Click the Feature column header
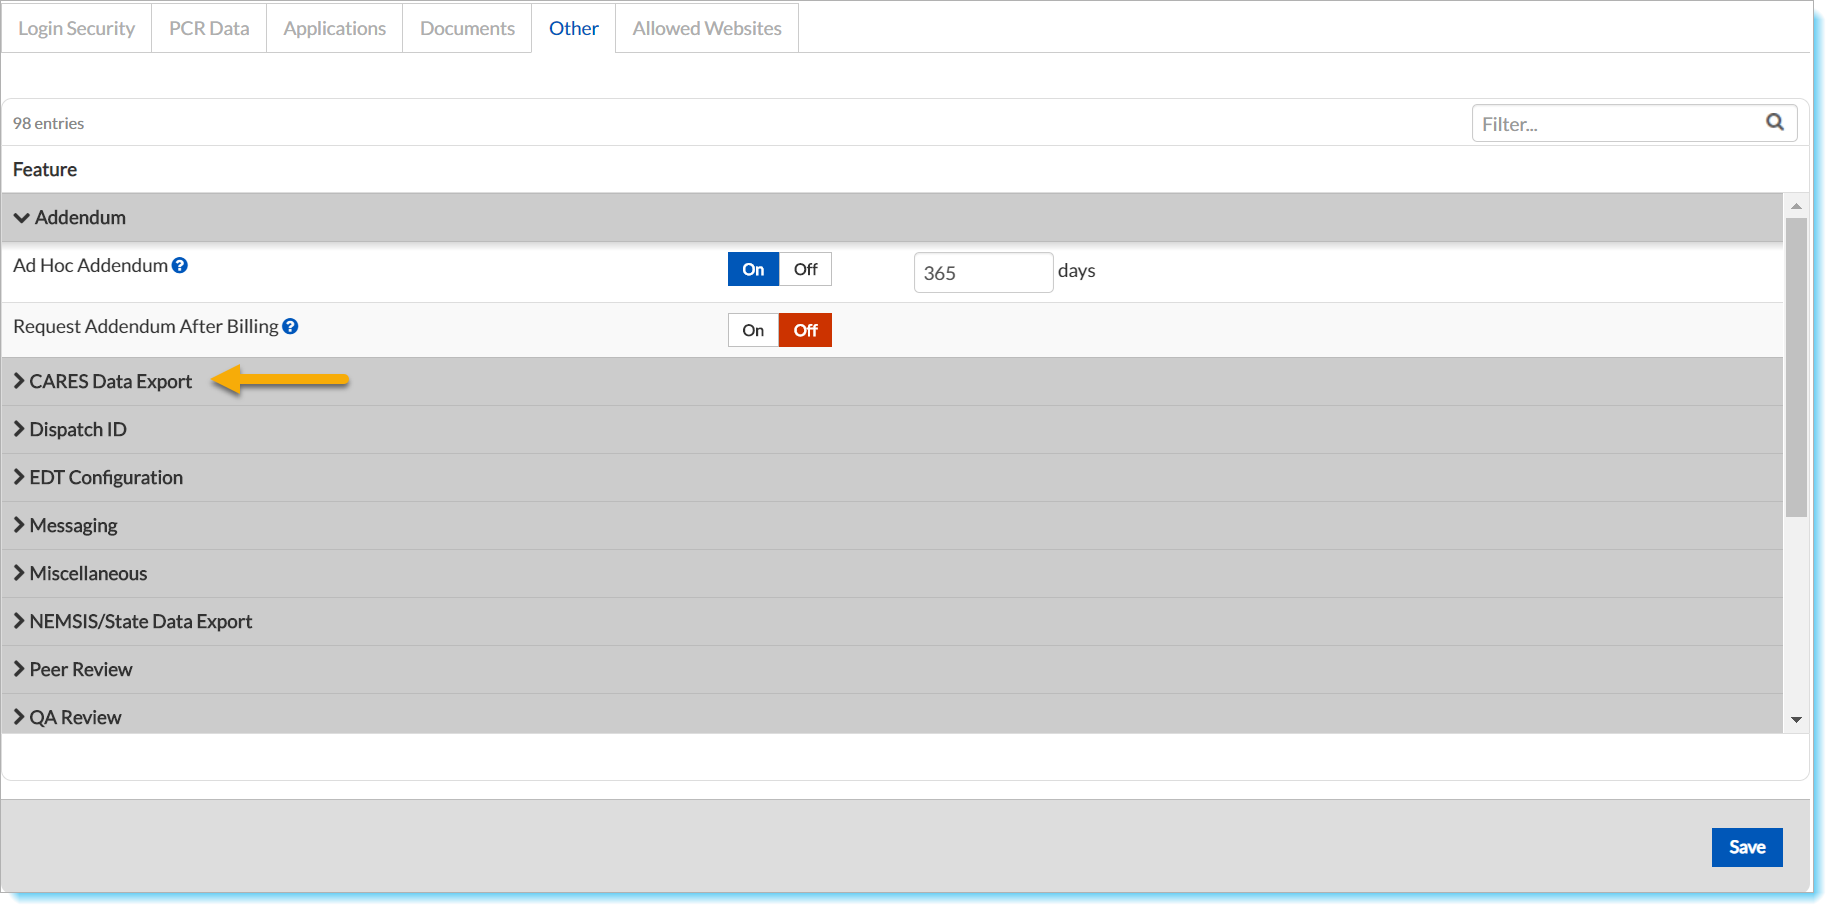The width and height of the screenshot is (1826, 905). tap(45, 169)
